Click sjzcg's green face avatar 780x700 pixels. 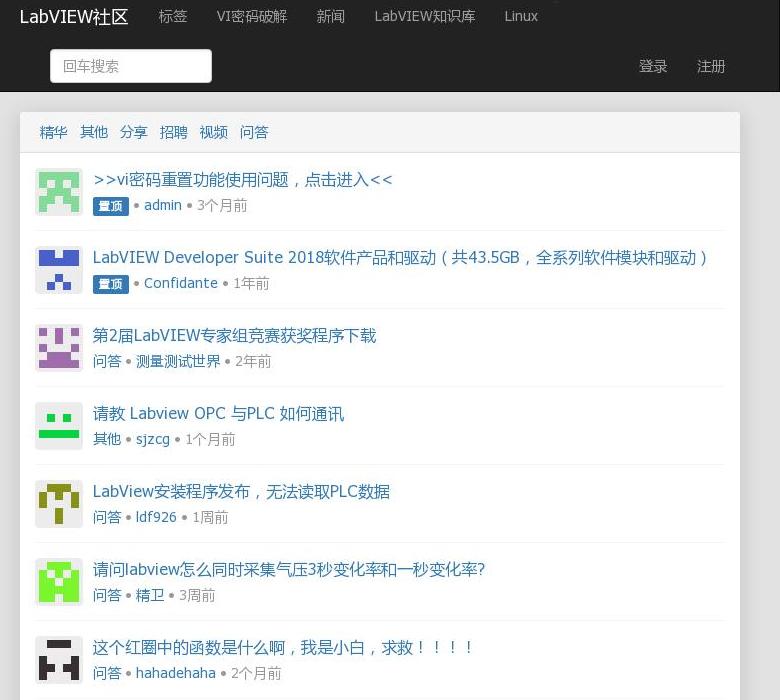tap(59, 426)
